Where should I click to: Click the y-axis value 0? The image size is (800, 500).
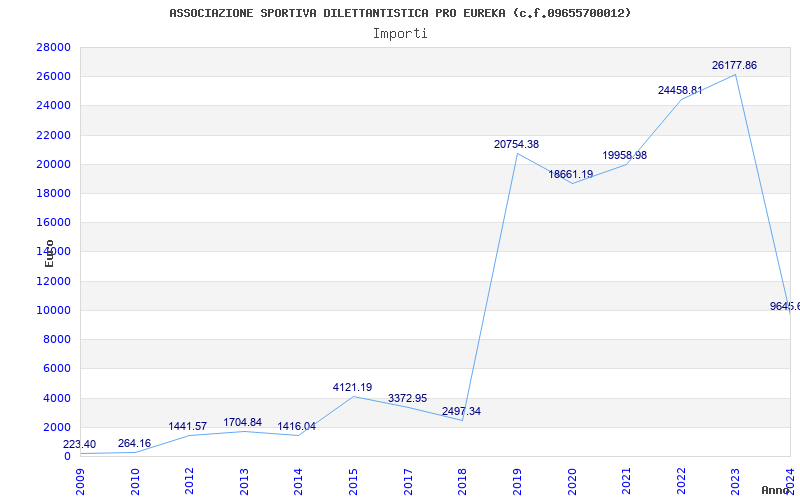pos(67,456)
